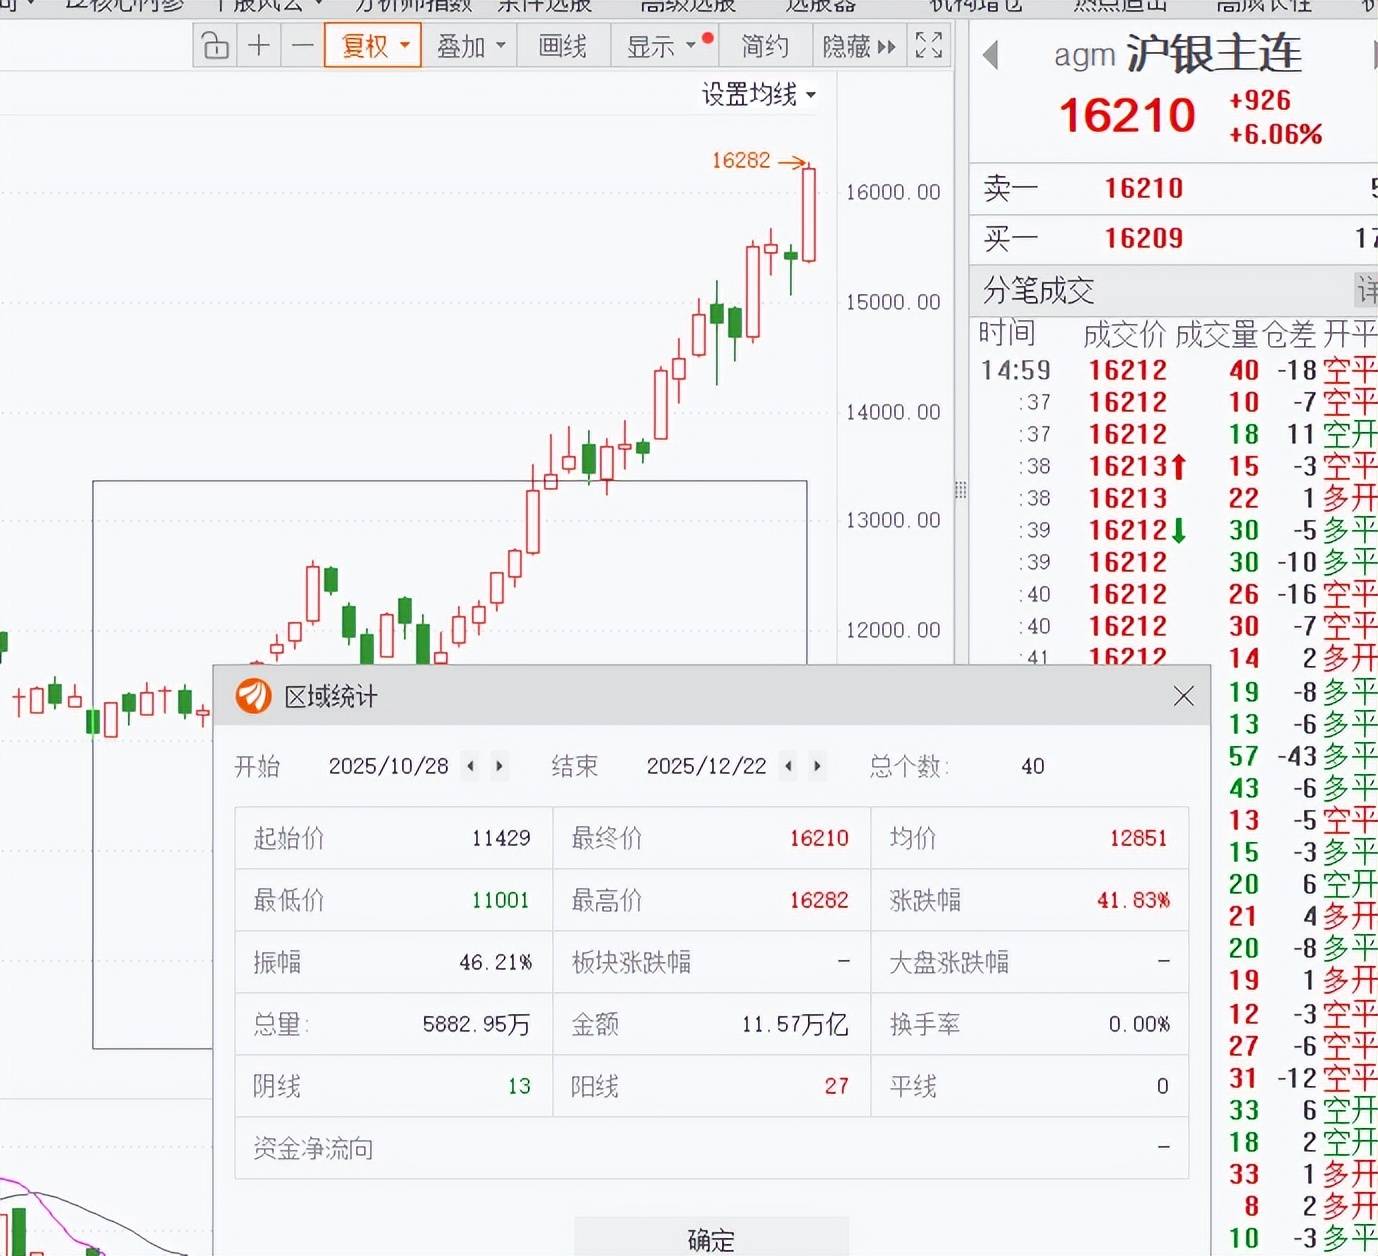The height and width of the screenshot is (1256, 1378).
Task: Click the lock icon in chart toolbar
Action: [x=215, y=46]
